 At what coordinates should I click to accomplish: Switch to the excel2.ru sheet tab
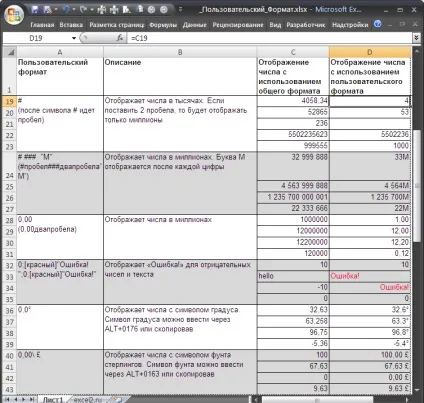click(x=87, y=399)
